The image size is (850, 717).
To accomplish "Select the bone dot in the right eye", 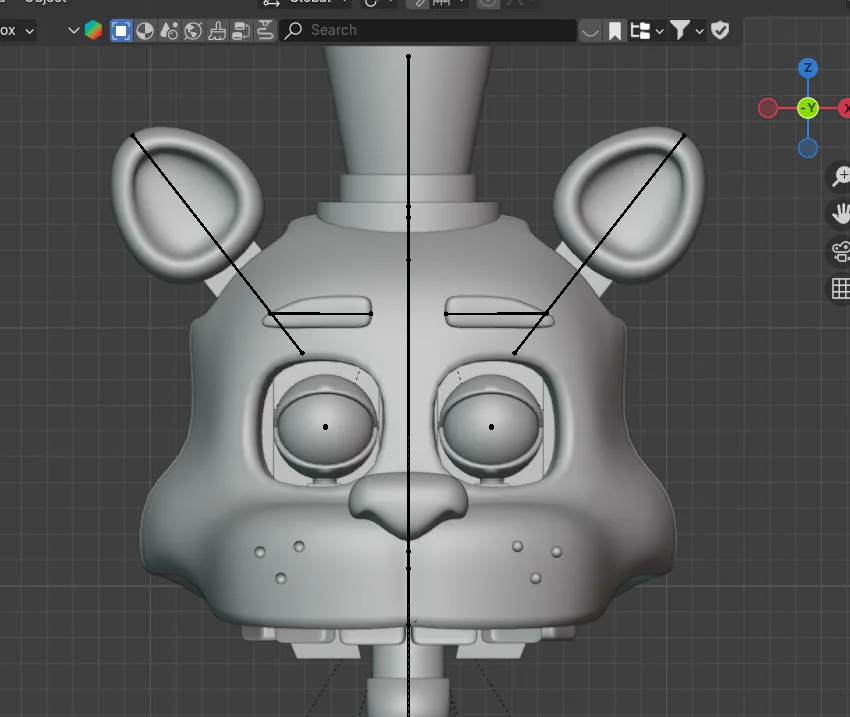I will pos(492,427).
